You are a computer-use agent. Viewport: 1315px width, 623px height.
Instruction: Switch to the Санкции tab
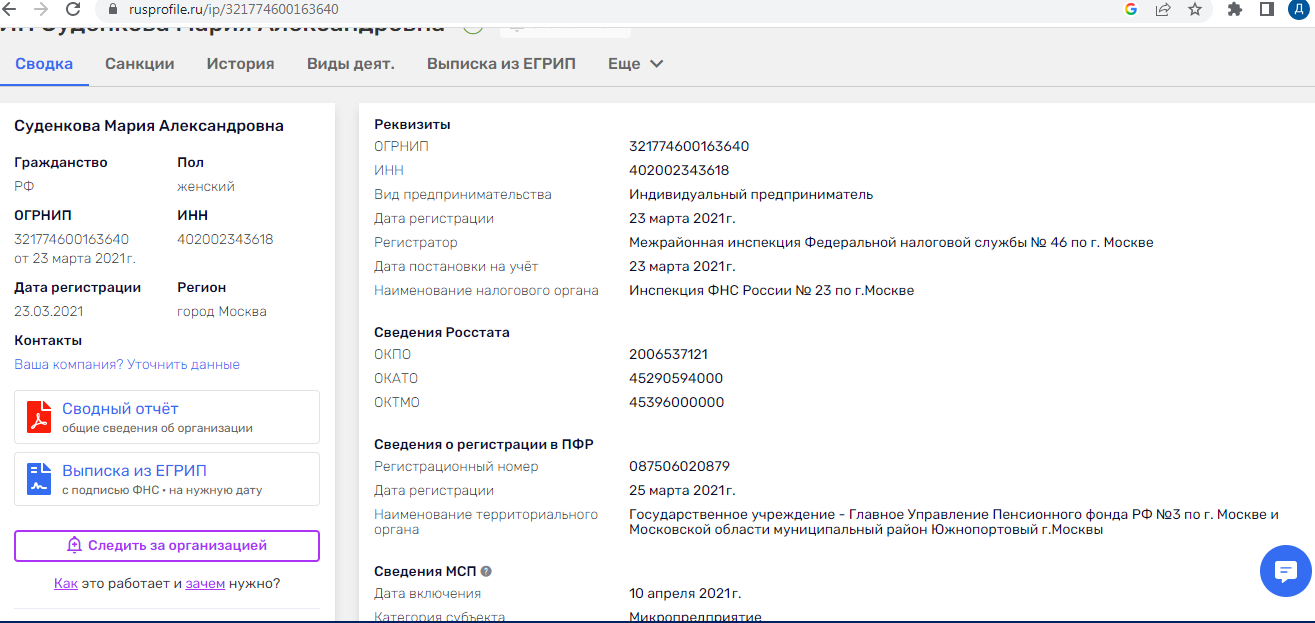tap(140, 64)
